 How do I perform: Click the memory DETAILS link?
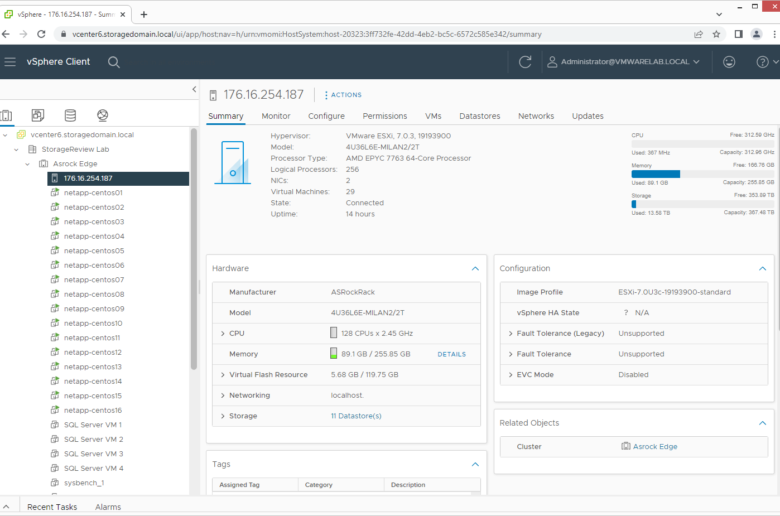(x=452, y=354)
